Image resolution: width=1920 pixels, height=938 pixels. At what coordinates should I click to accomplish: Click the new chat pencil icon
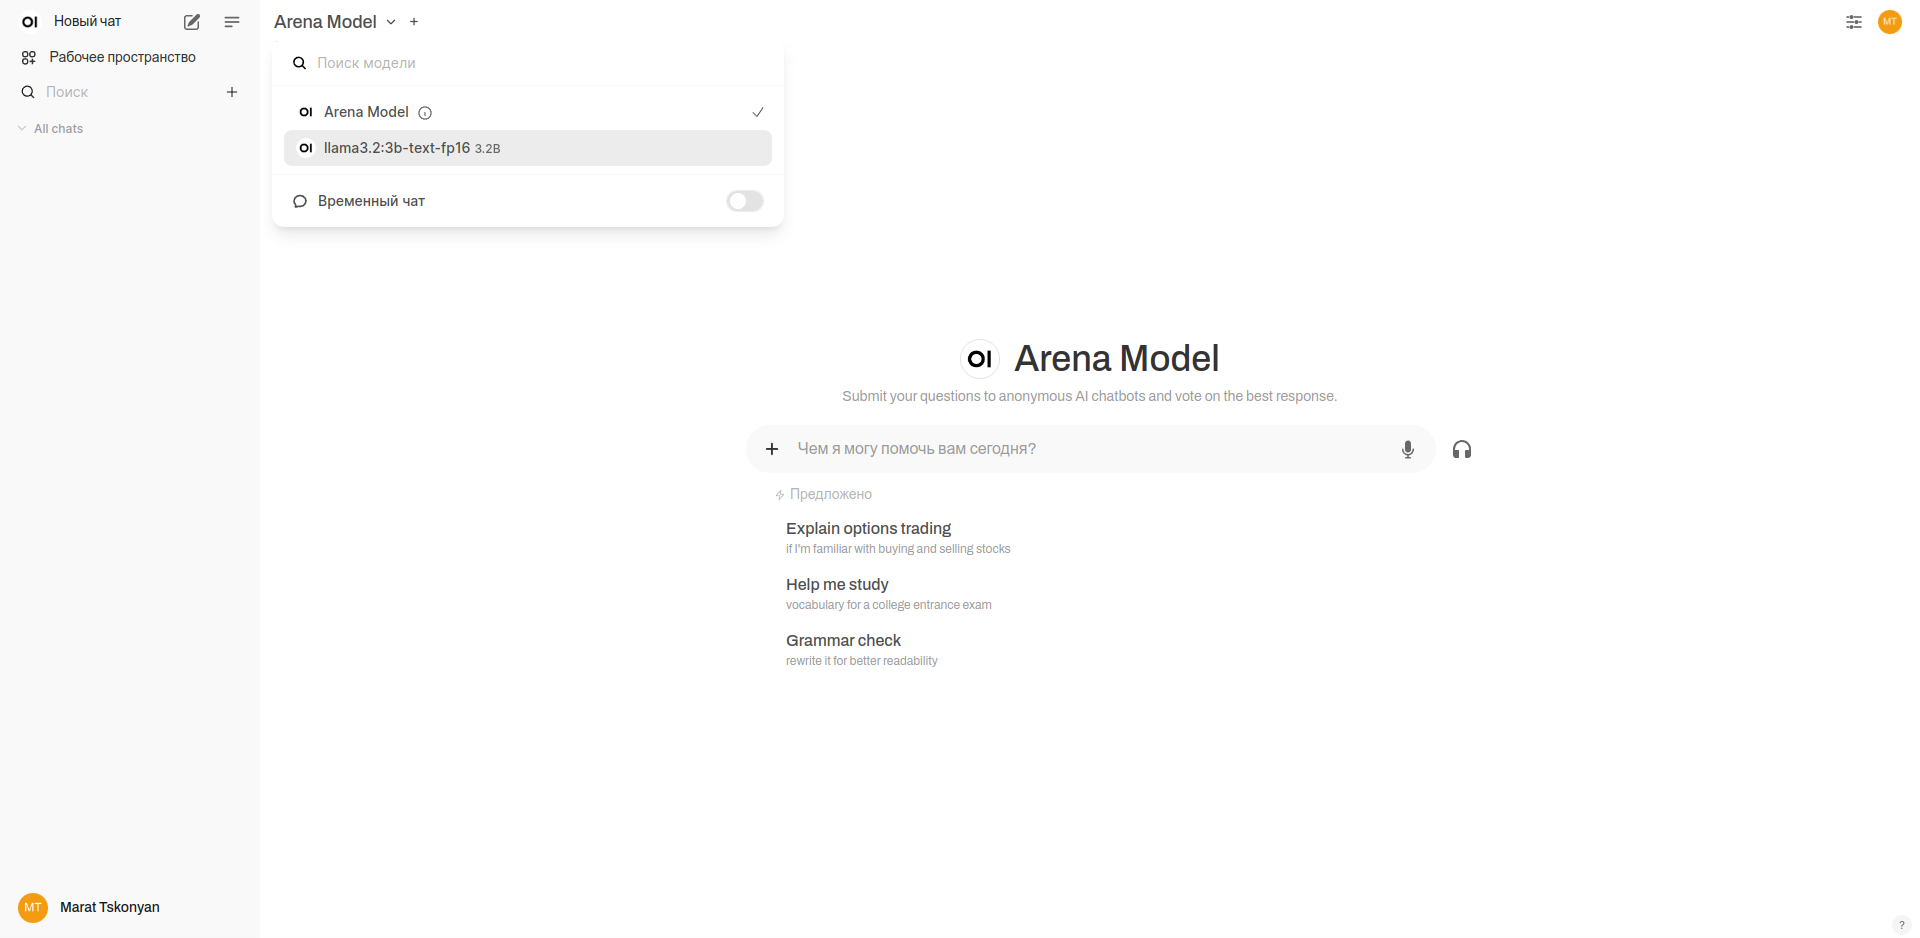[x=192, y=22]
